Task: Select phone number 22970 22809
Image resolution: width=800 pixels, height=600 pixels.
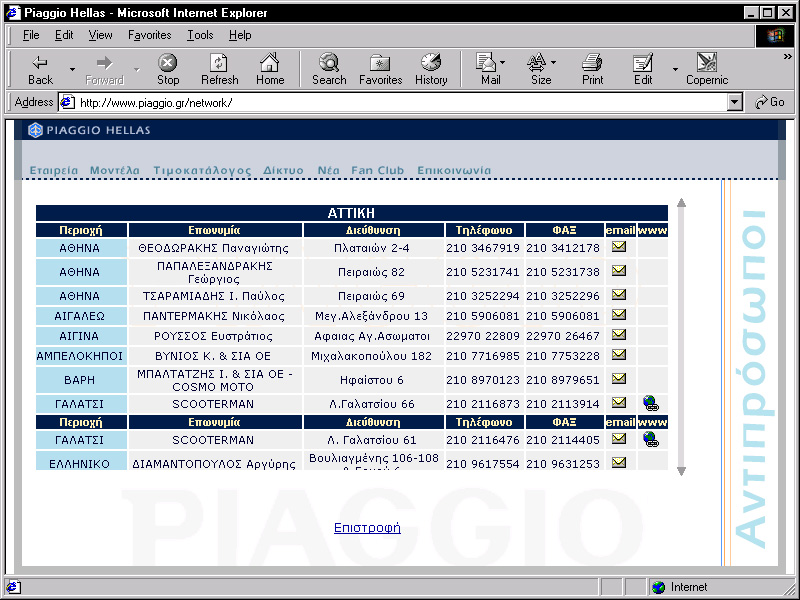Action: (x=483, y=336)
